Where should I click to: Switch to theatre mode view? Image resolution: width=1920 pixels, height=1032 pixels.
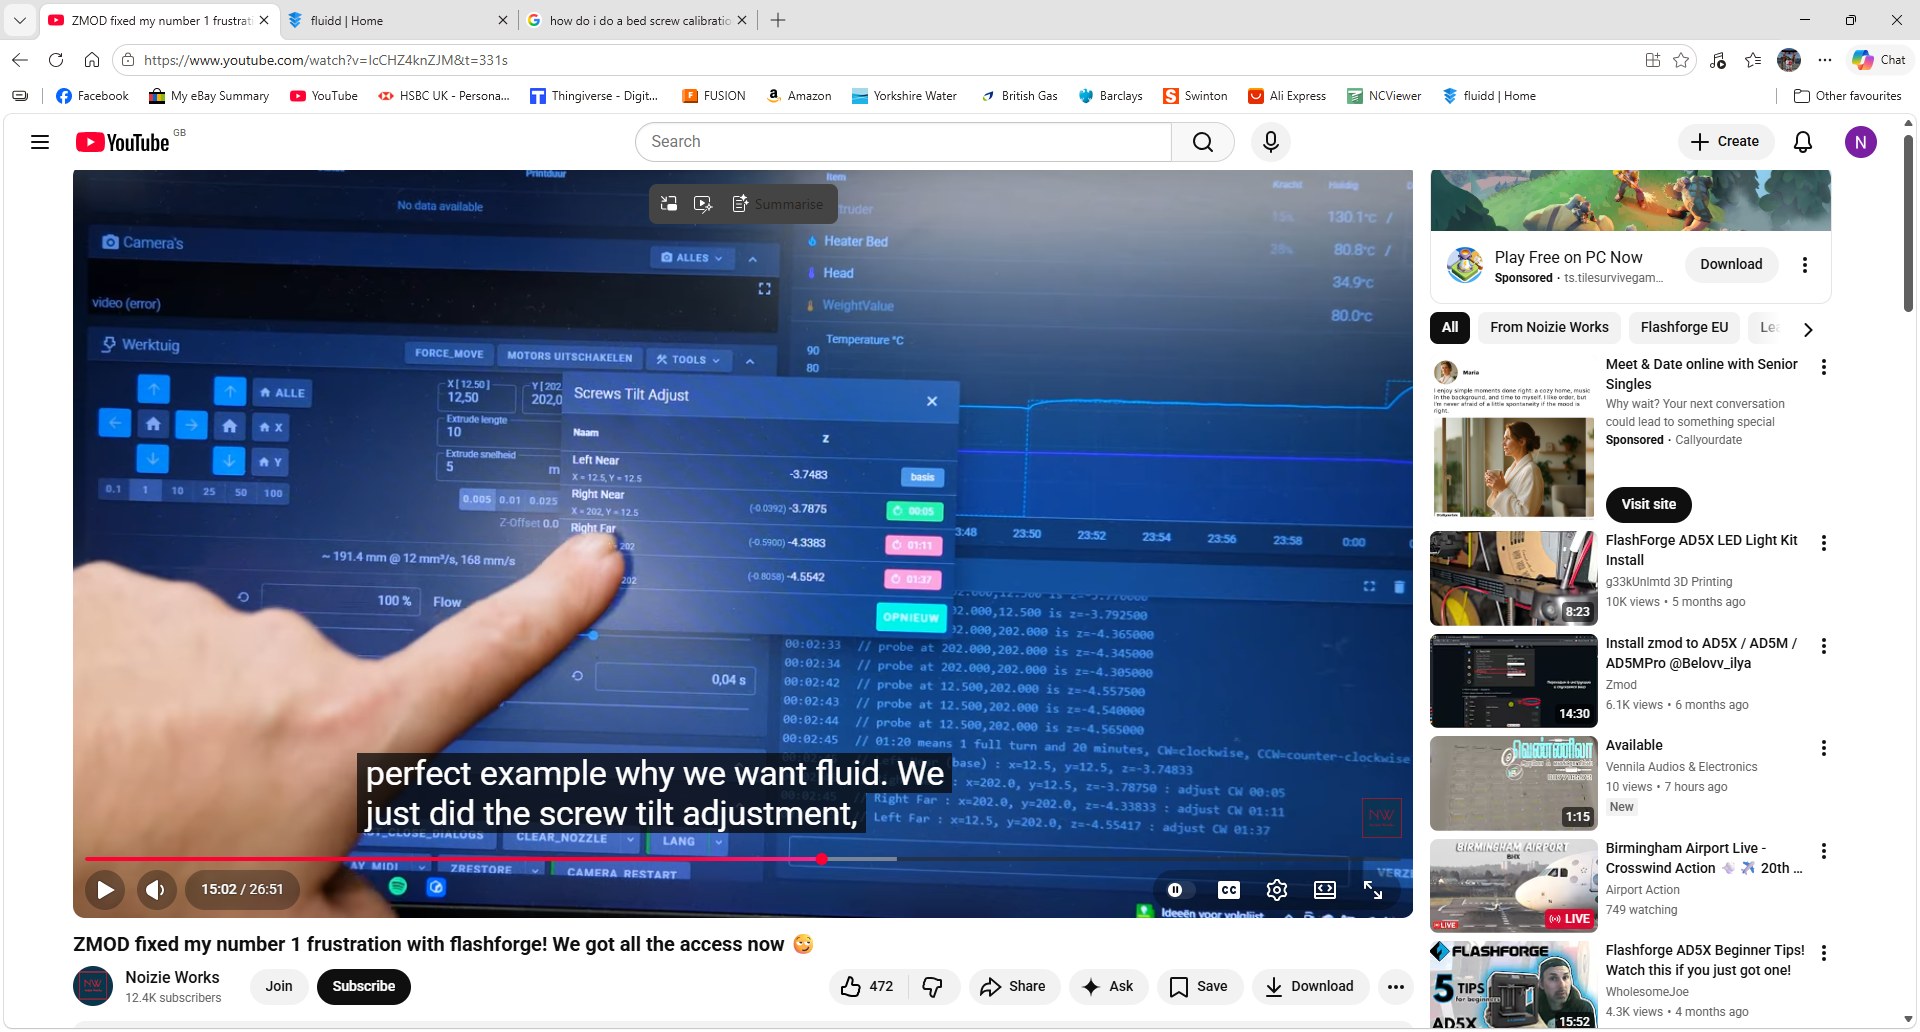point(1325,889)
